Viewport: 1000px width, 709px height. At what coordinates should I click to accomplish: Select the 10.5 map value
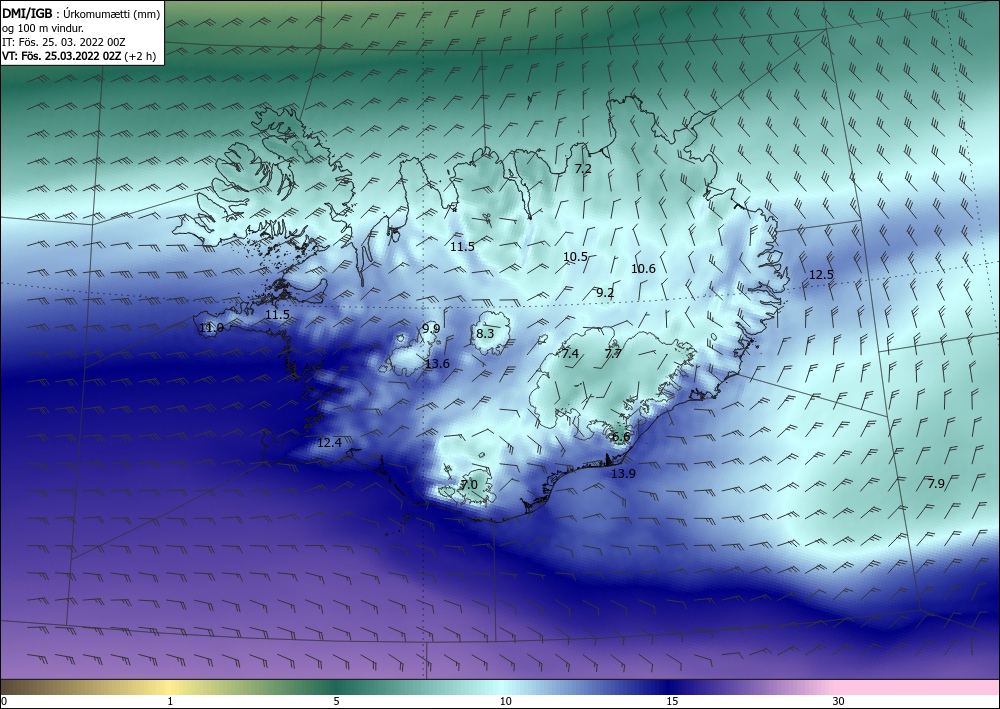(x=575, y=257)
